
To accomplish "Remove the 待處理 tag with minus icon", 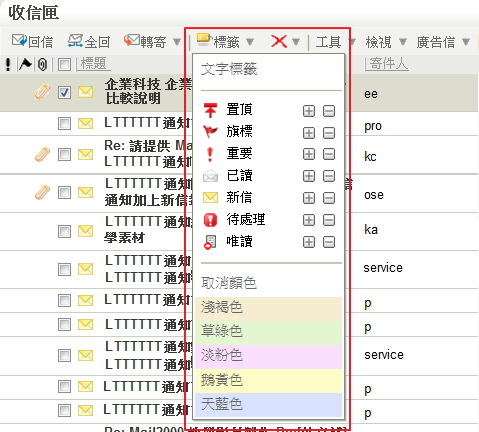I will click(x=329, y=220).
